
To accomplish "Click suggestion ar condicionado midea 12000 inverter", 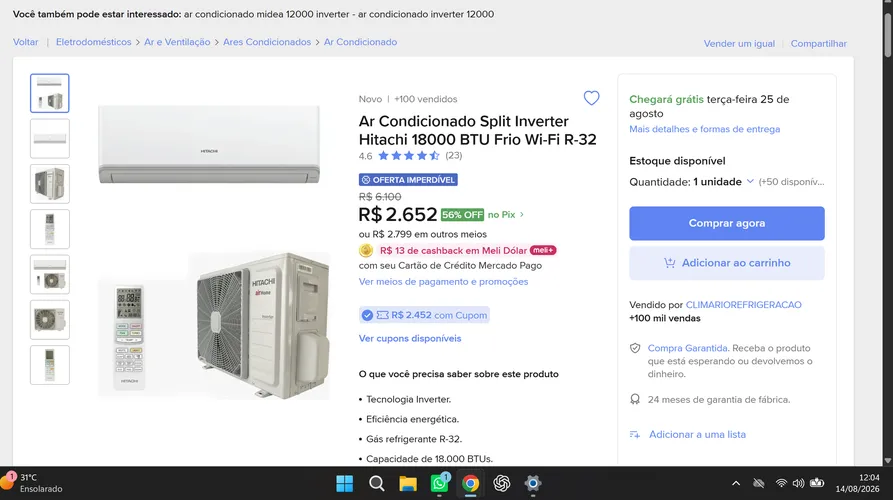I will point(267,14).
